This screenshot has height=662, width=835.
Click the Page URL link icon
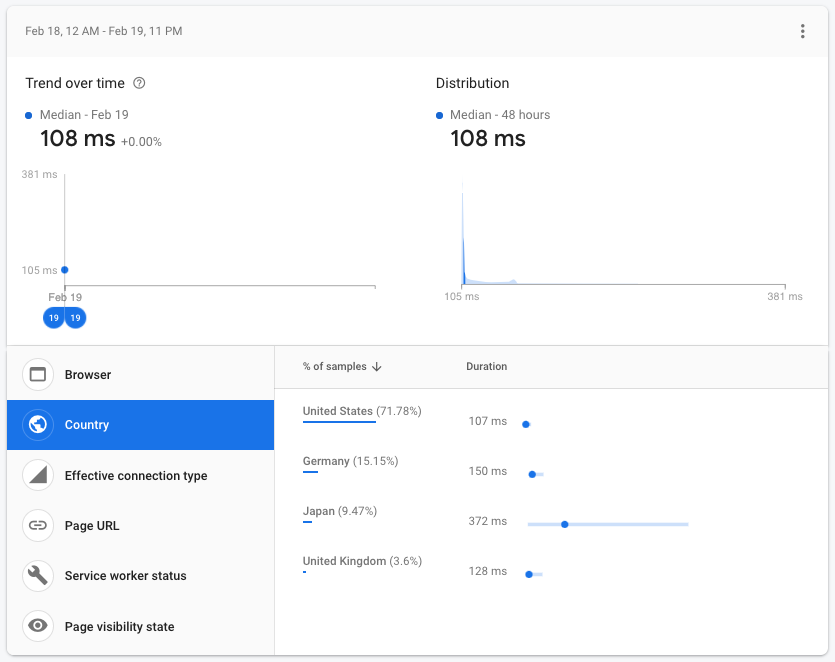(37, 525)
